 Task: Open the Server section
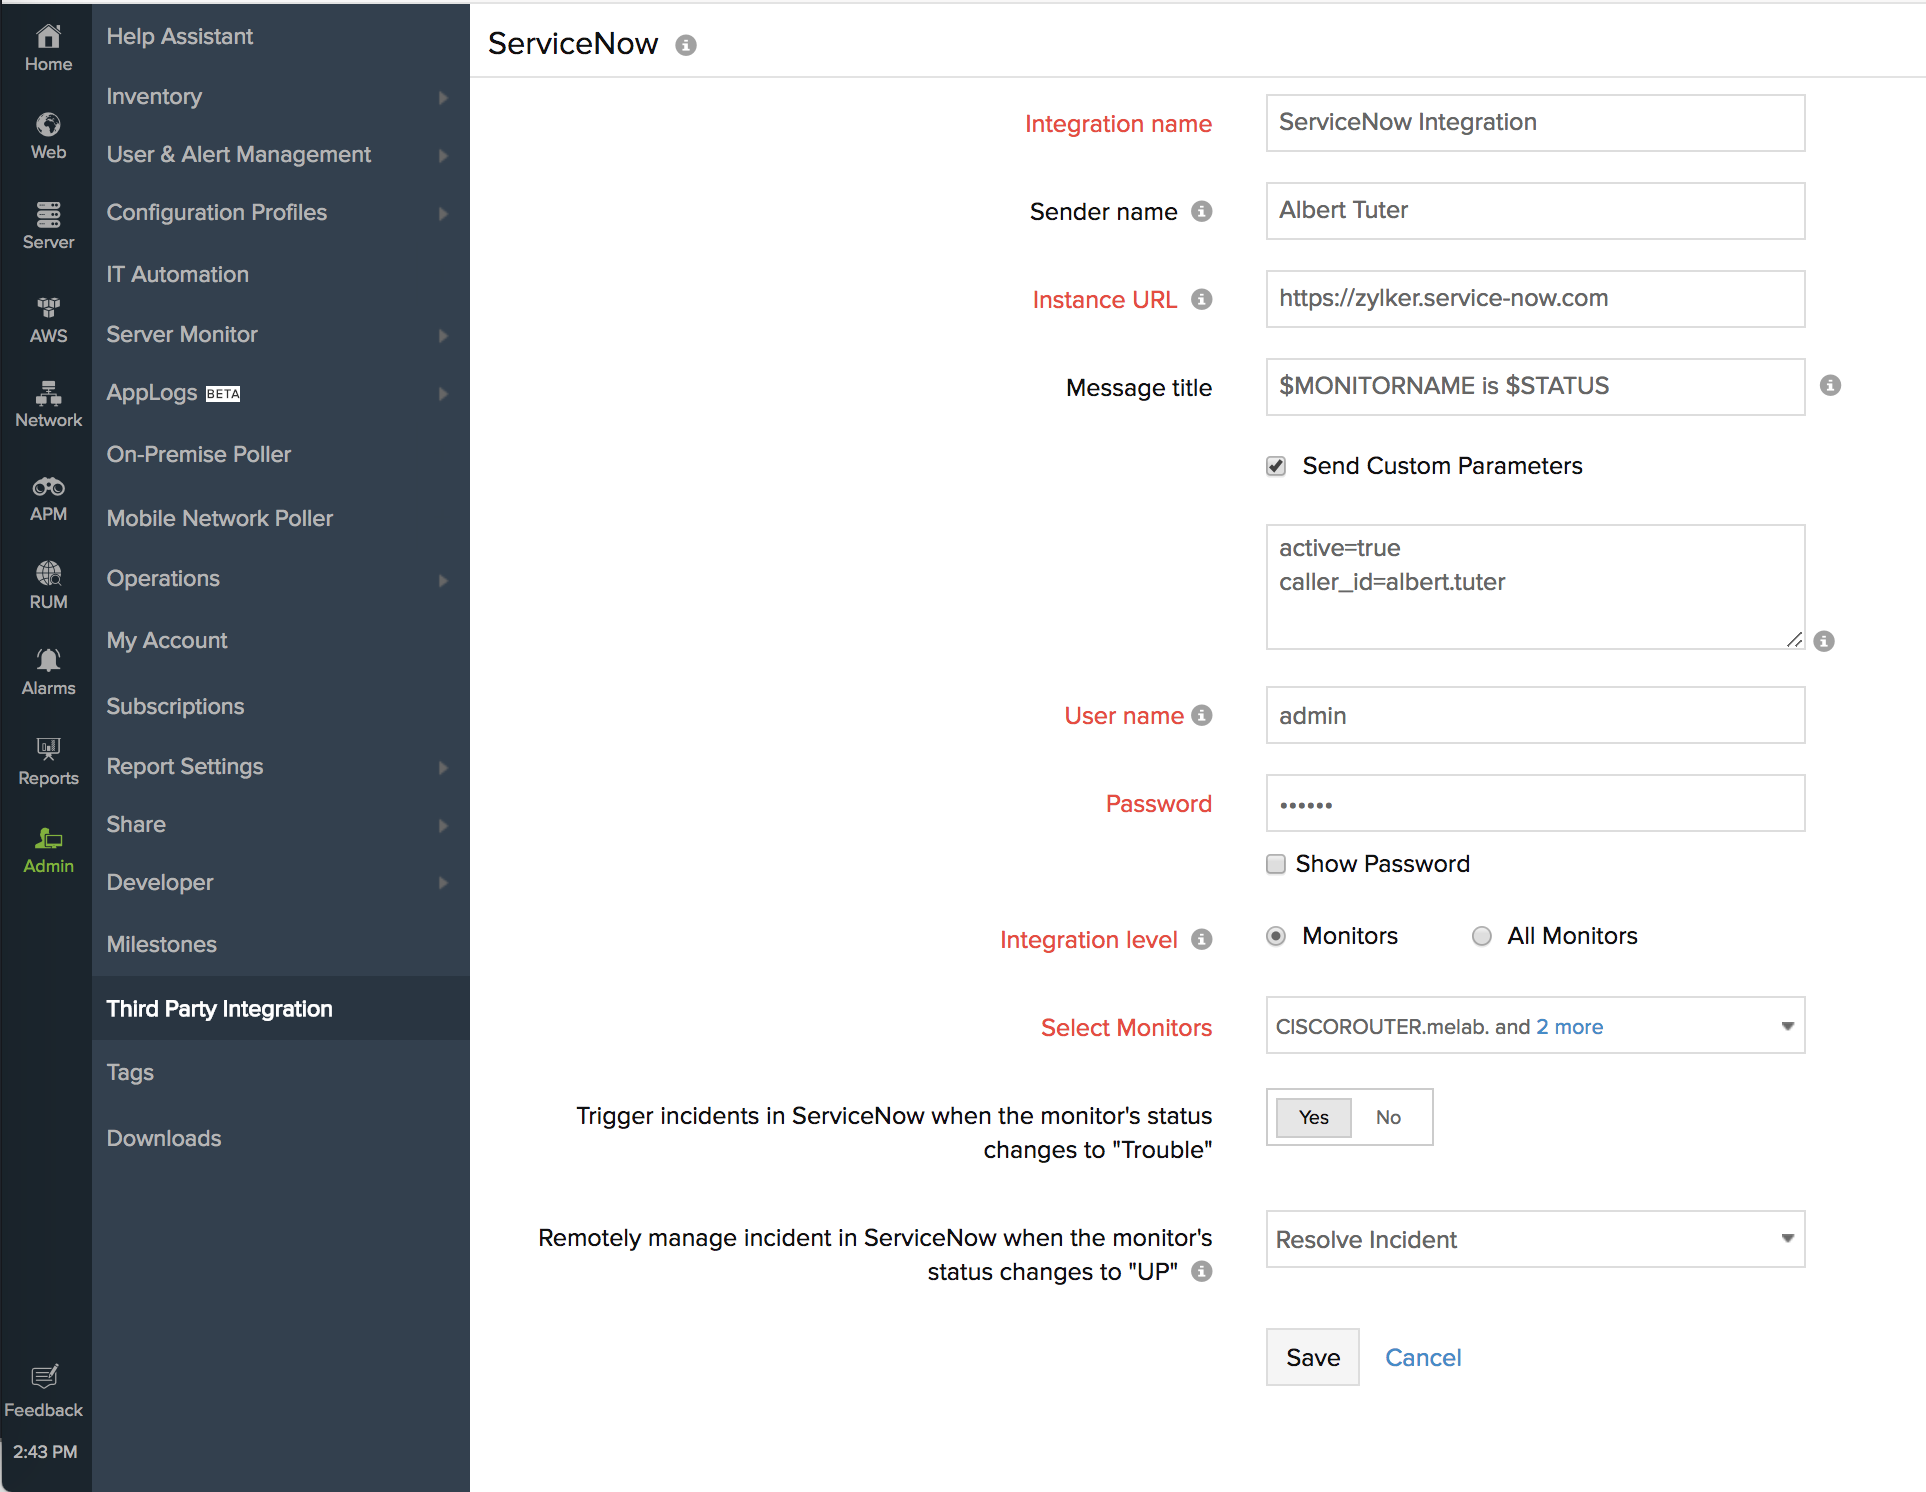(47, 222)
